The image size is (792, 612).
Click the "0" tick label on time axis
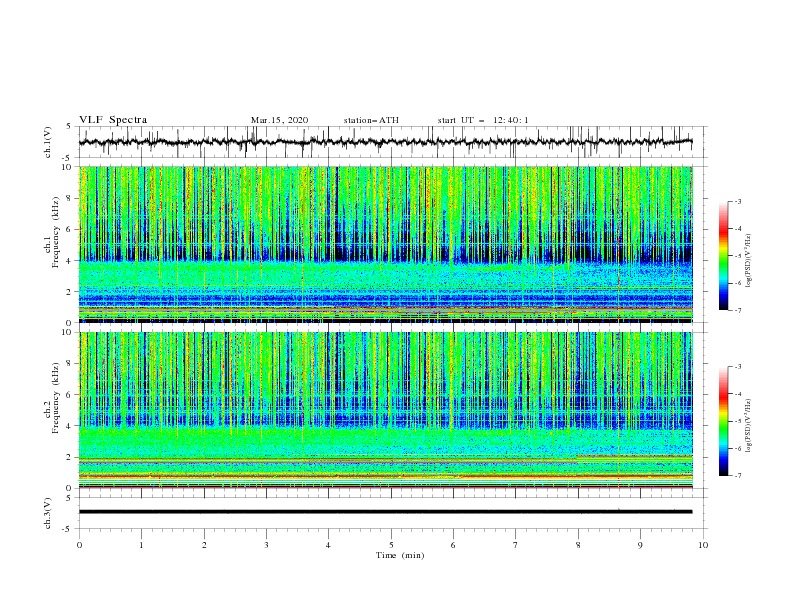tap(79, 545)
